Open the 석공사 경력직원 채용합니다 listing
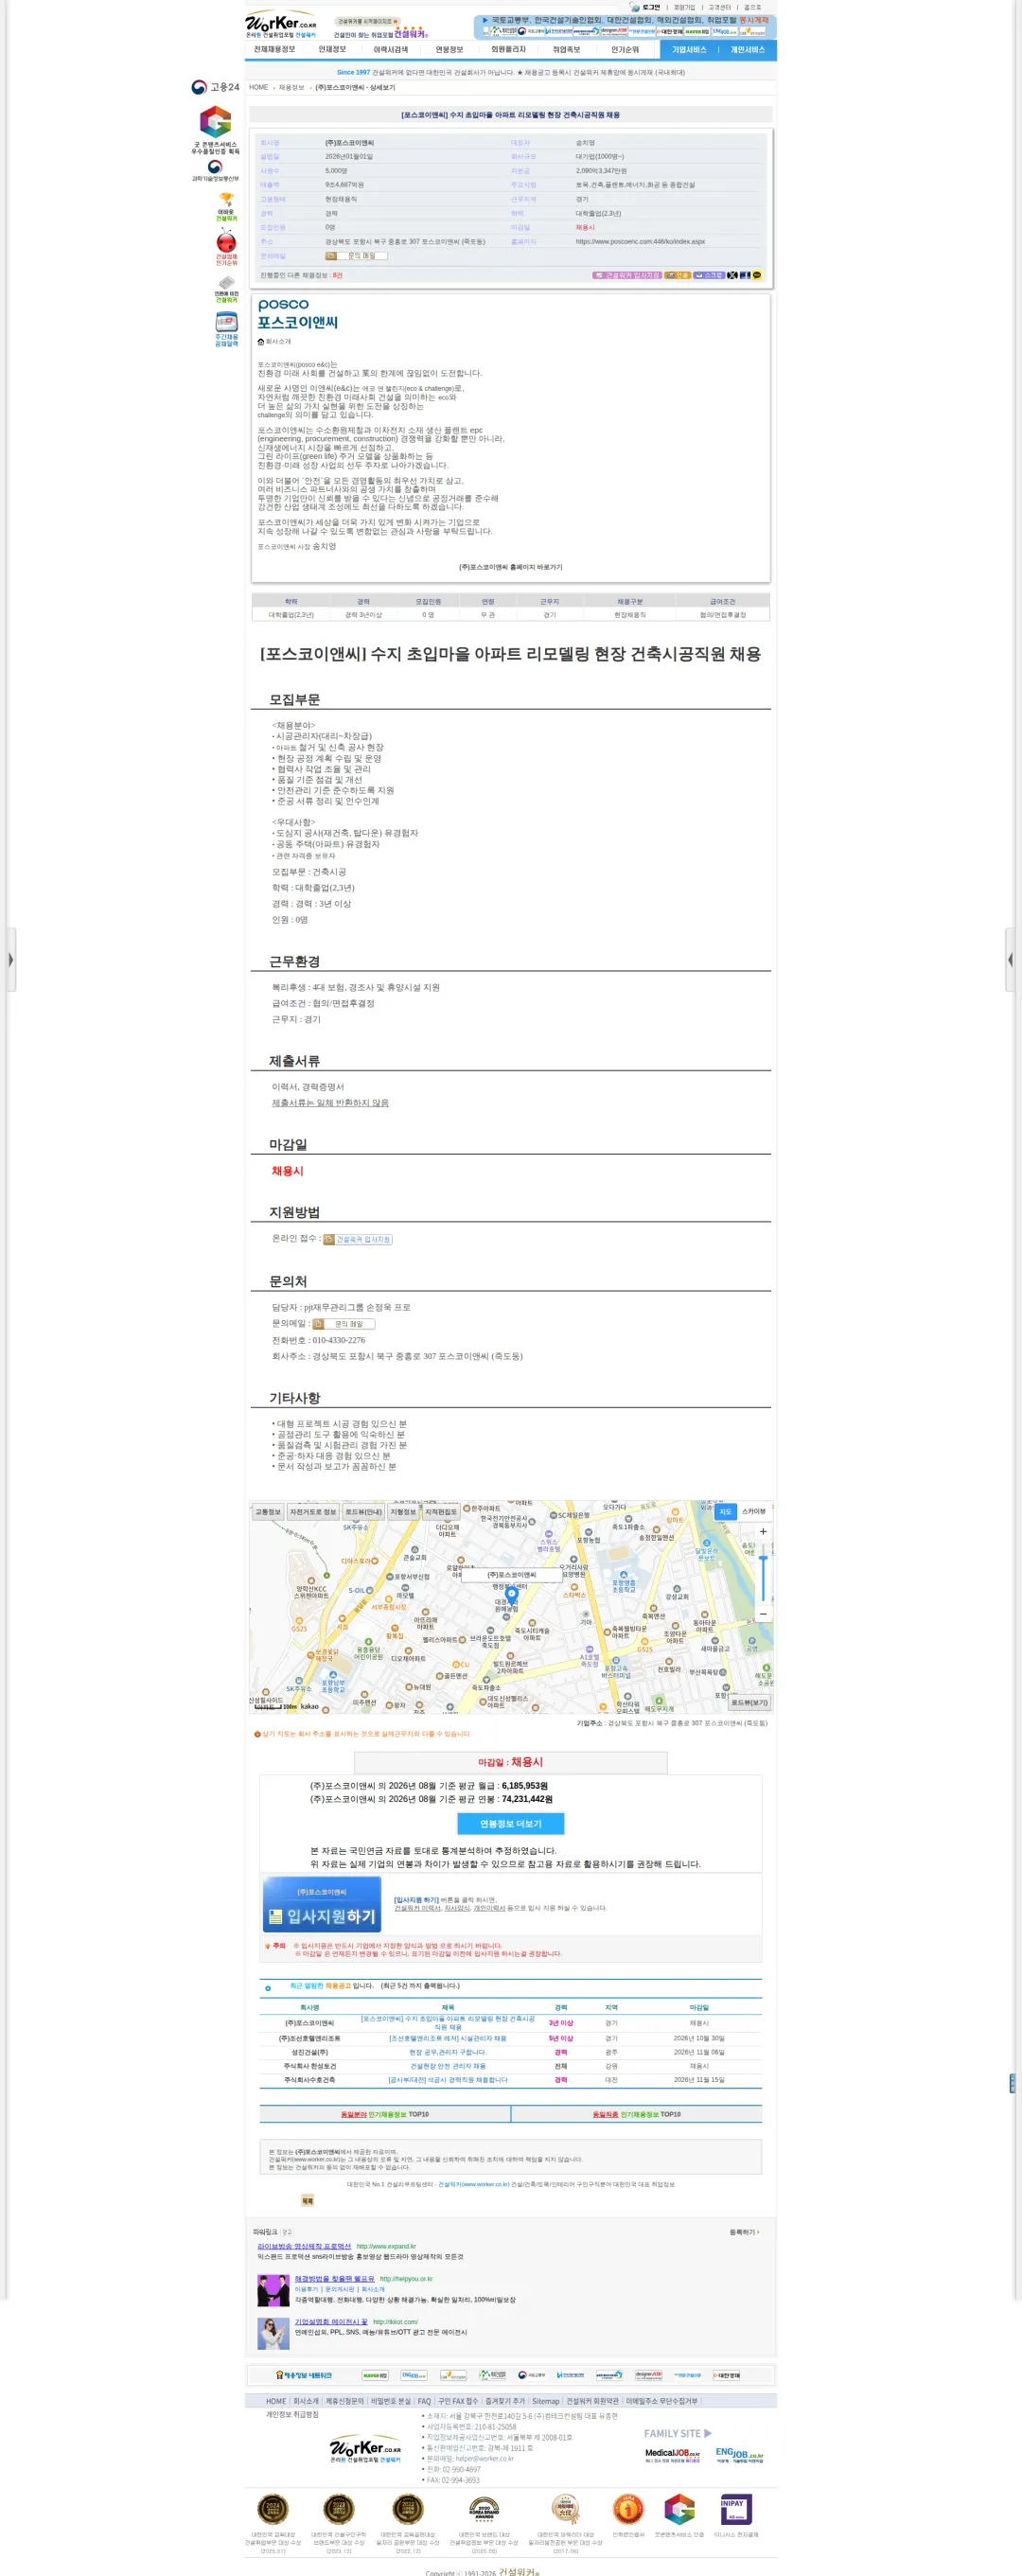 (x=448, y=2080)
